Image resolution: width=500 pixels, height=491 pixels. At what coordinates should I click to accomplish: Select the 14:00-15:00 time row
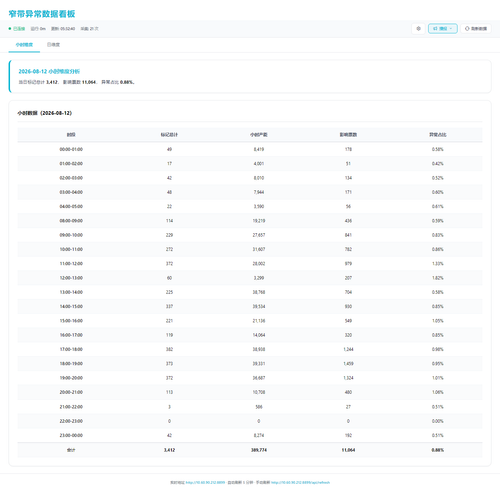250,307
